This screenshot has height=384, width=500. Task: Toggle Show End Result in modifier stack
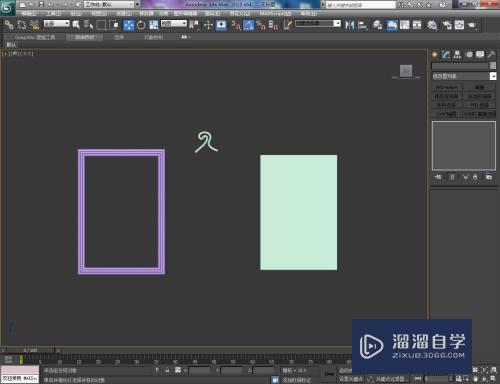[452, 177]
